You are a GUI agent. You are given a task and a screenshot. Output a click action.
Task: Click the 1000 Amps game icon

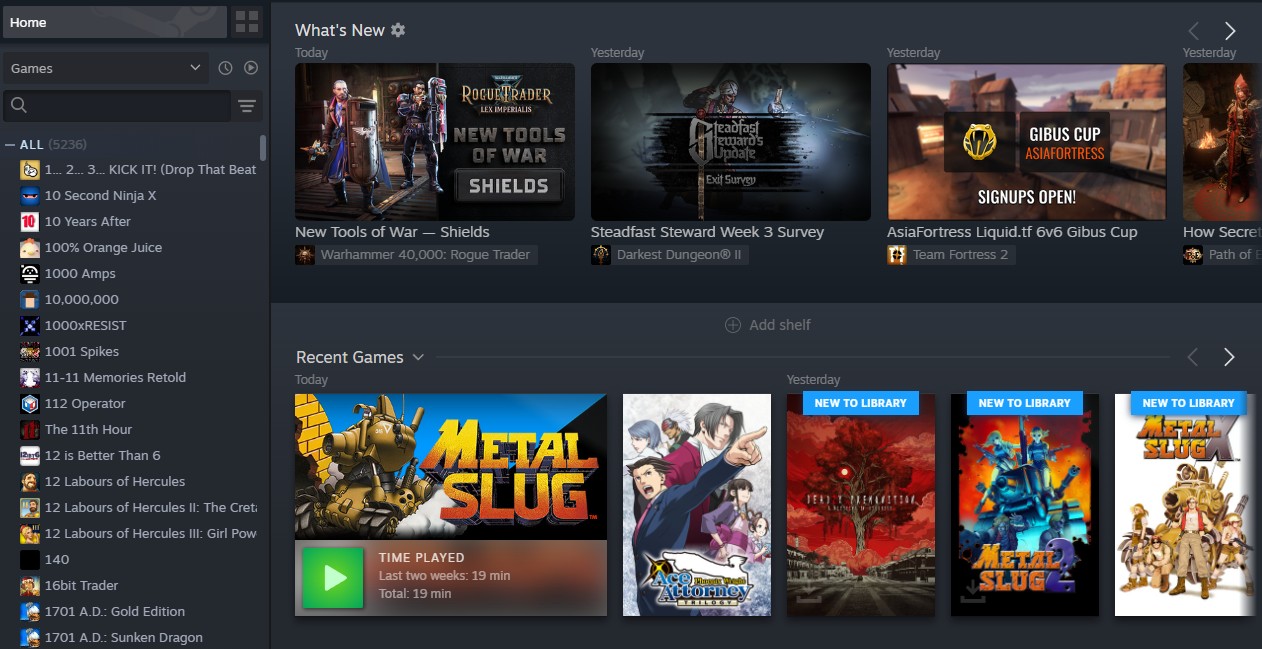(30, 274)
